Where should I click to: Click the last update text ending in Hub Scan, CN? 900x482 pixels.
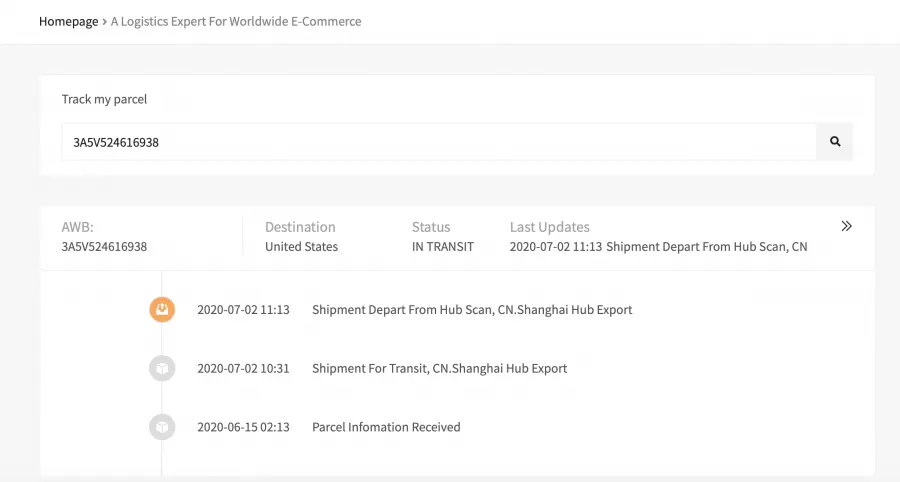point(658,246)
